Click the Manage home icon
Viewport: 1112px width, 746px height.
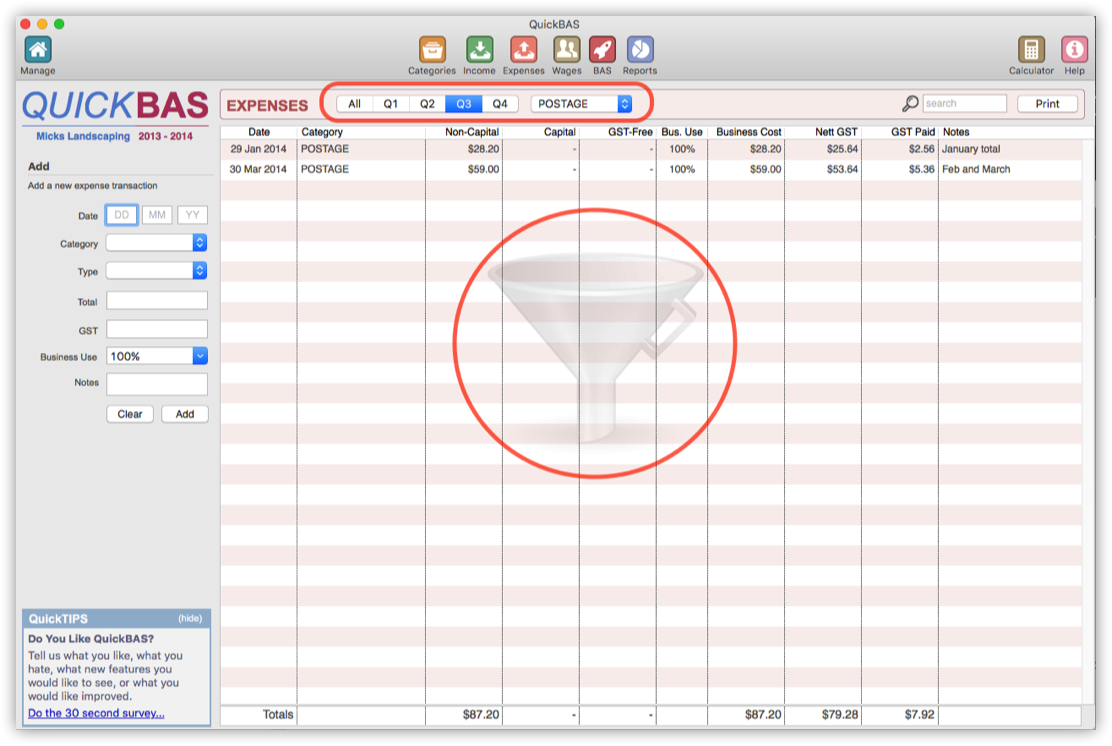pyautogui.click(x=36, y=47)
